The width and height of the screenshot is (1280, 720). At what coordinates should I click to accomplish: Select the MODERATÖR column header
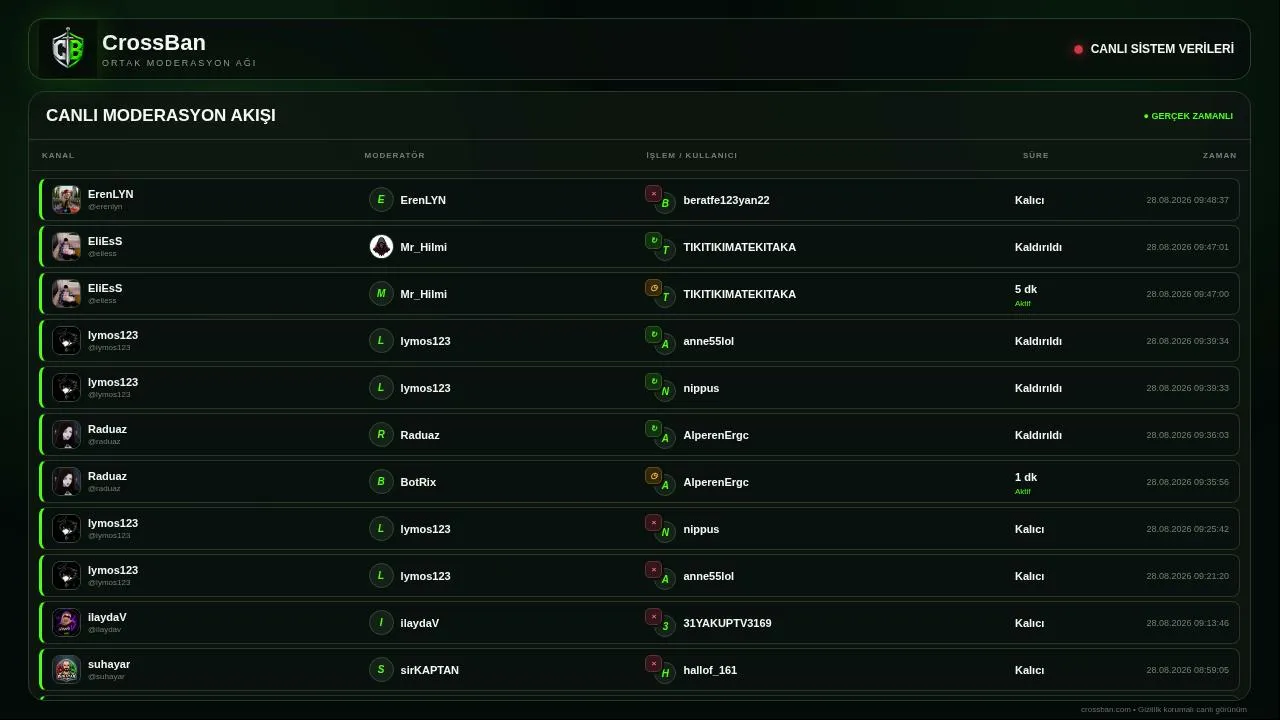(x=395, y=156)
